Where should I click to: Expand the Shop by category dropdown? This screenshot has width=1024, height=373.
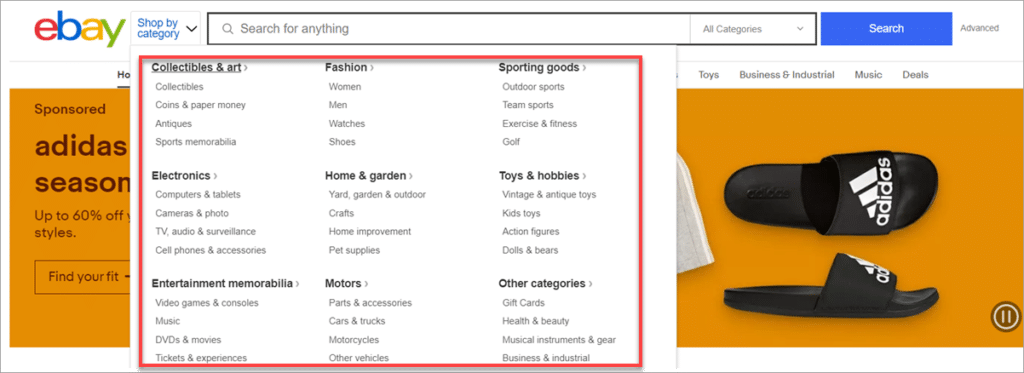pyautogui.click(x=166, y=29)
